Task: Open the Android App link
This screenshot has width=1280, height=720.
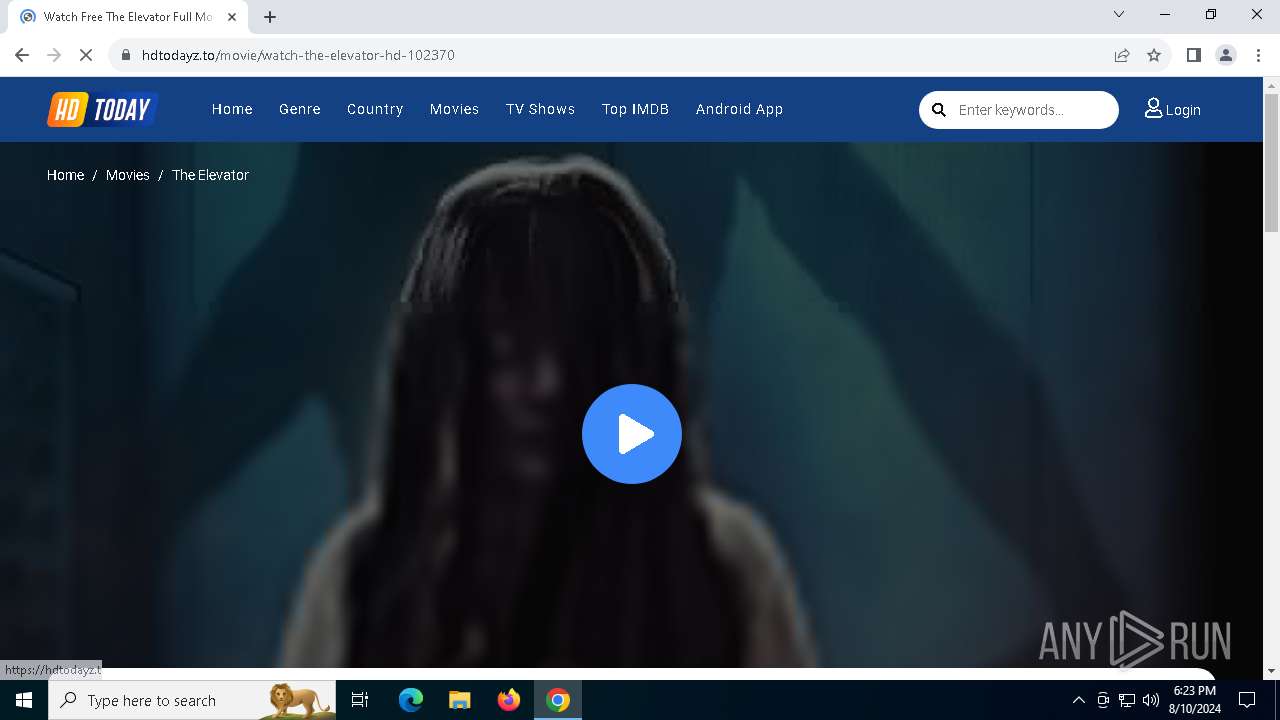Action: tap(739, 109)
